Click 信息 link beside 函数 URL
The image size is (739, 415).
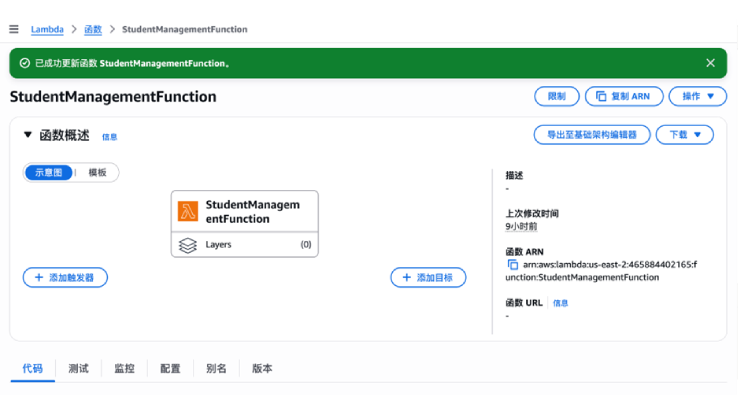coord(560,303)
